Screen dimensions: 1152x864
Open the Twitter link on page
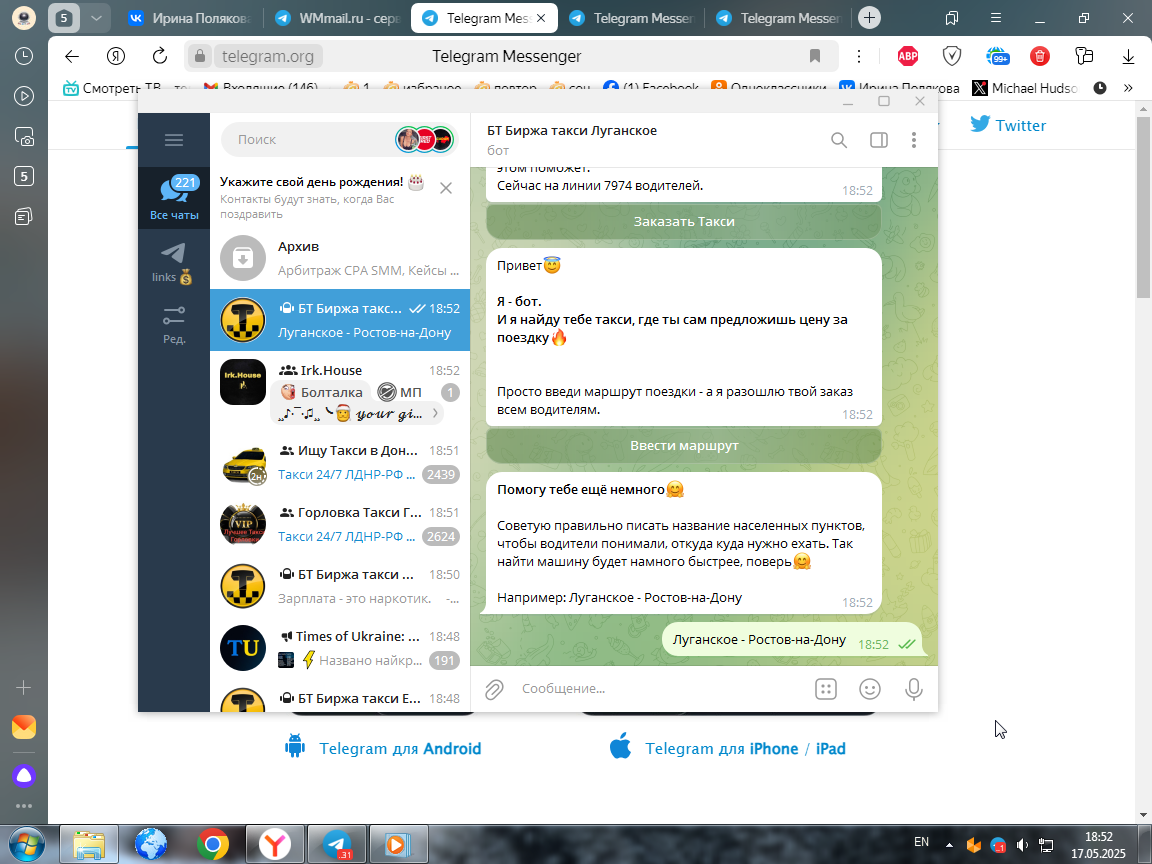(x=1007, y=125)
